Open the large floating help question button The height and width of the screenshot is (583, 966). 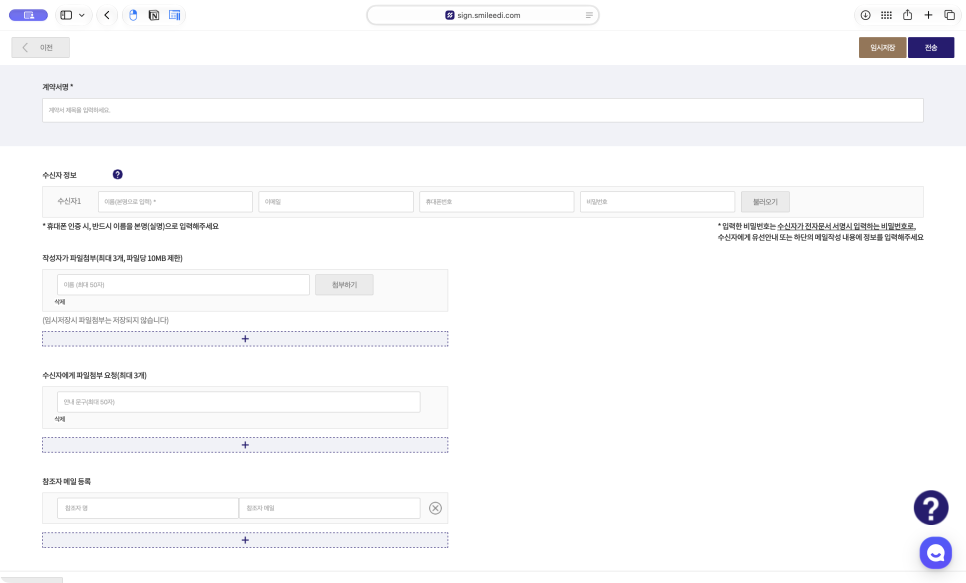(931, 508)
